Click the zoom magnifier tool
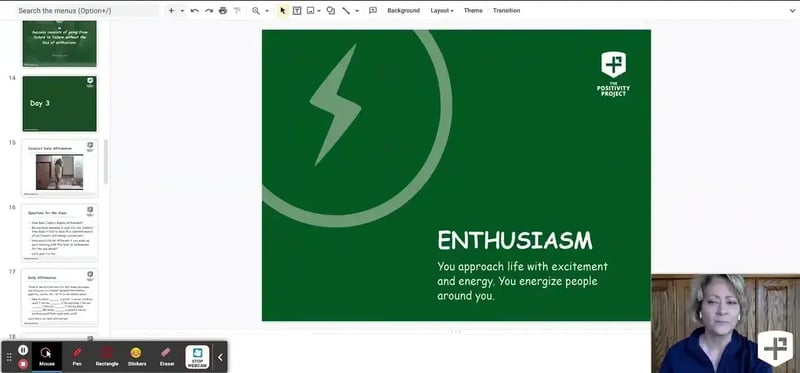800x373 pixels. [256, 11]
